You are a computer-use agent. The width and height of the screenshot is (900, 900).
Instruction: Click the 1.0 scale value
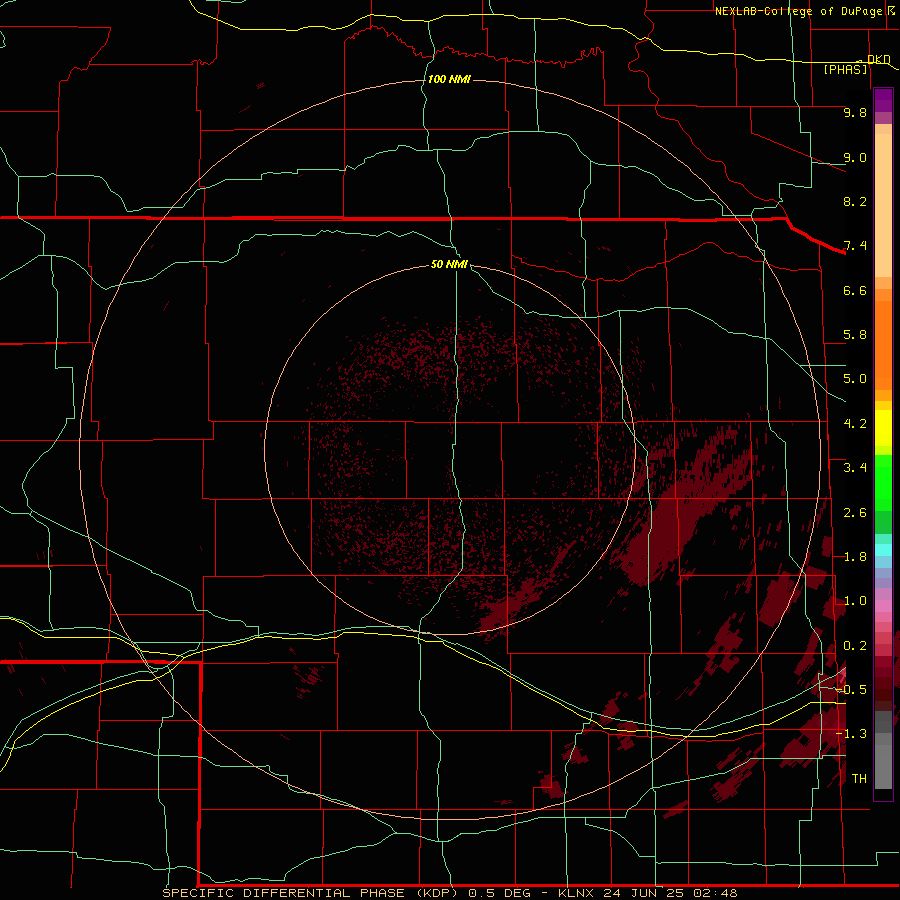855,601
